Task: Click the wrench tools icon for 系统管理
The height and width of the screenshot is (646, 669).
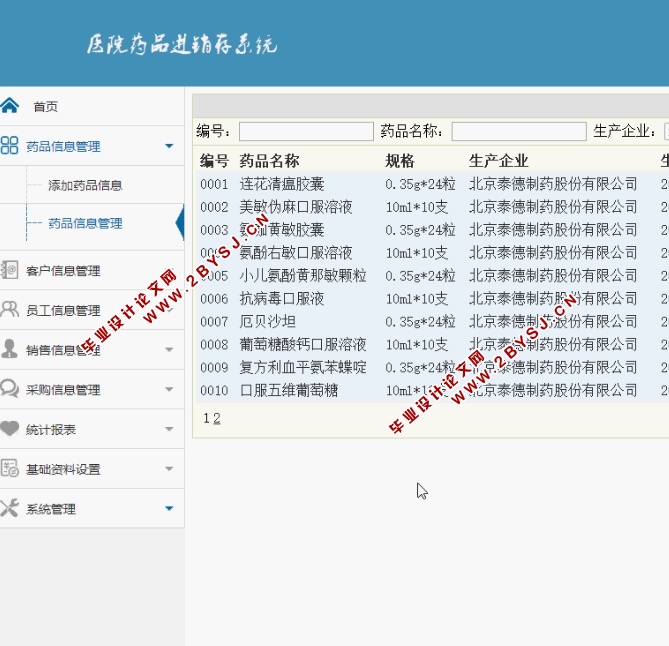Action: 9,508
